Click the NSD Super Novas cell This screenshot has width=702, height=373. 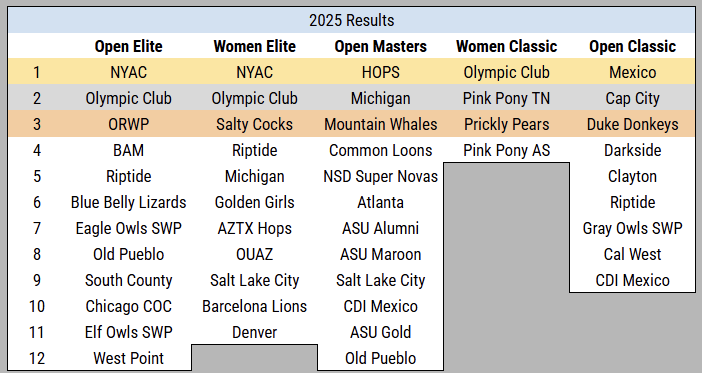tap(381, 176)
